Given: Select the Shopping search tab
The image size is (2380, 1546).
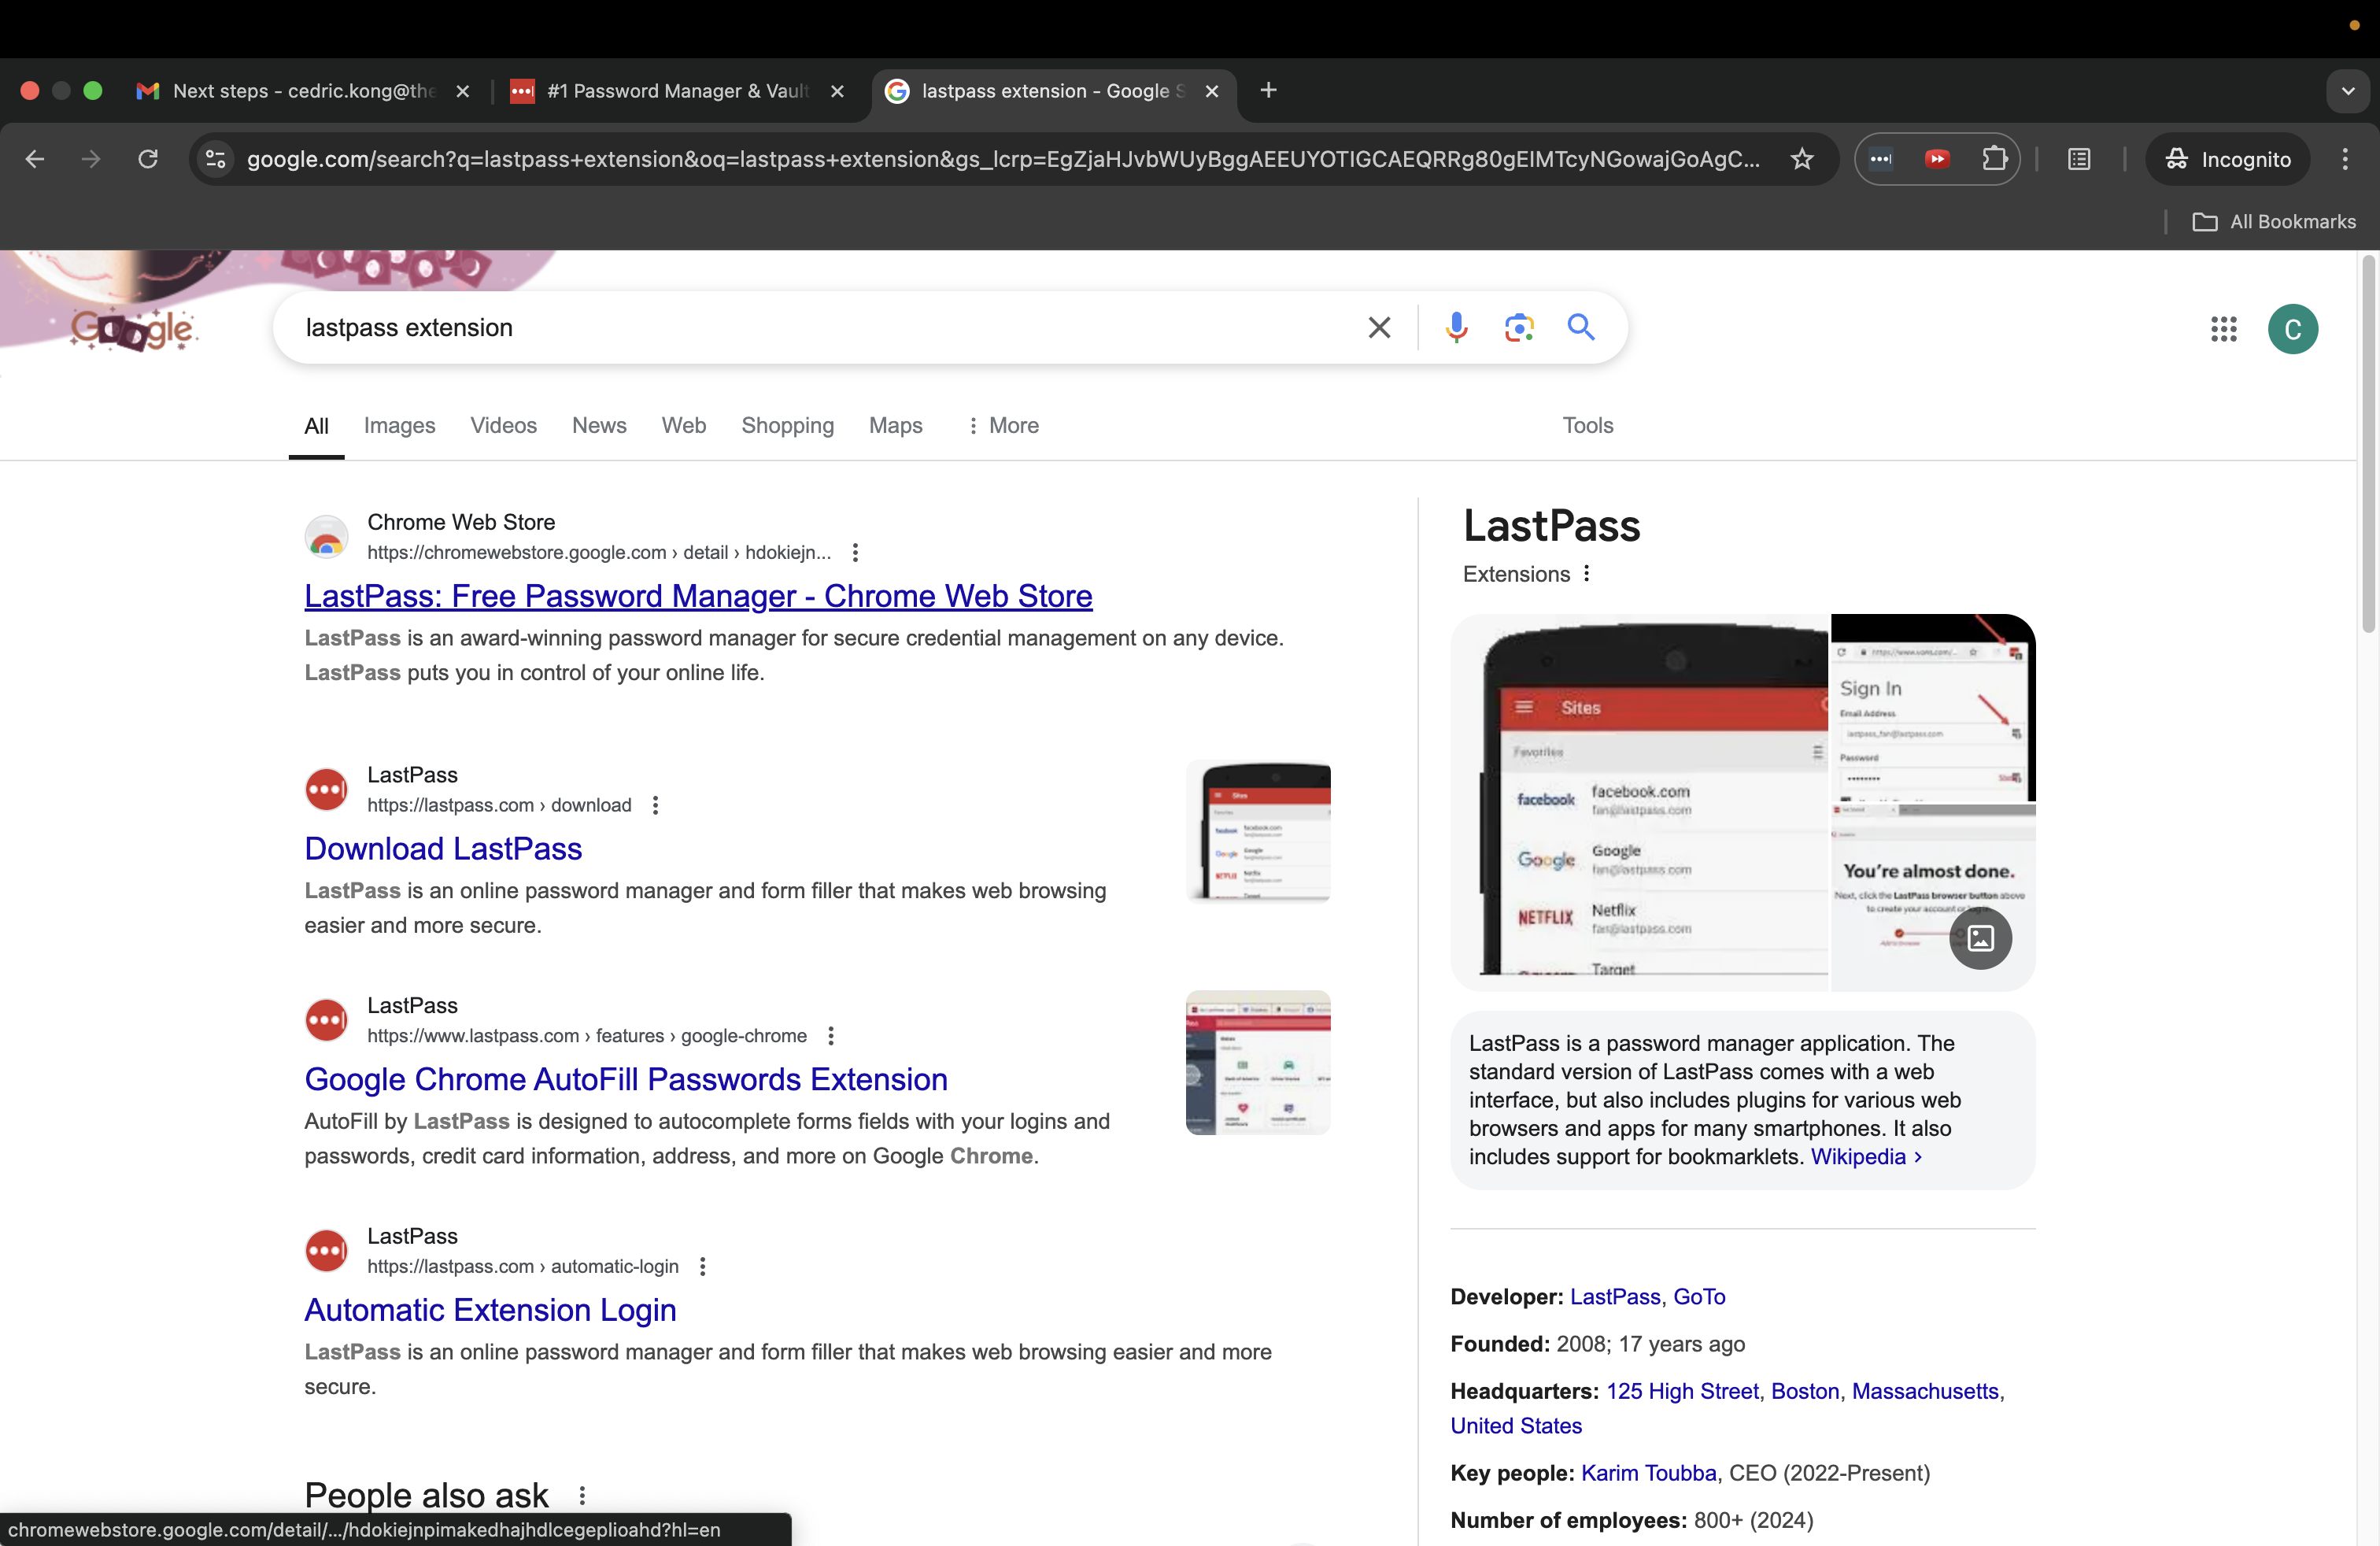Looking at the screenshot, I should pos(787,425).
